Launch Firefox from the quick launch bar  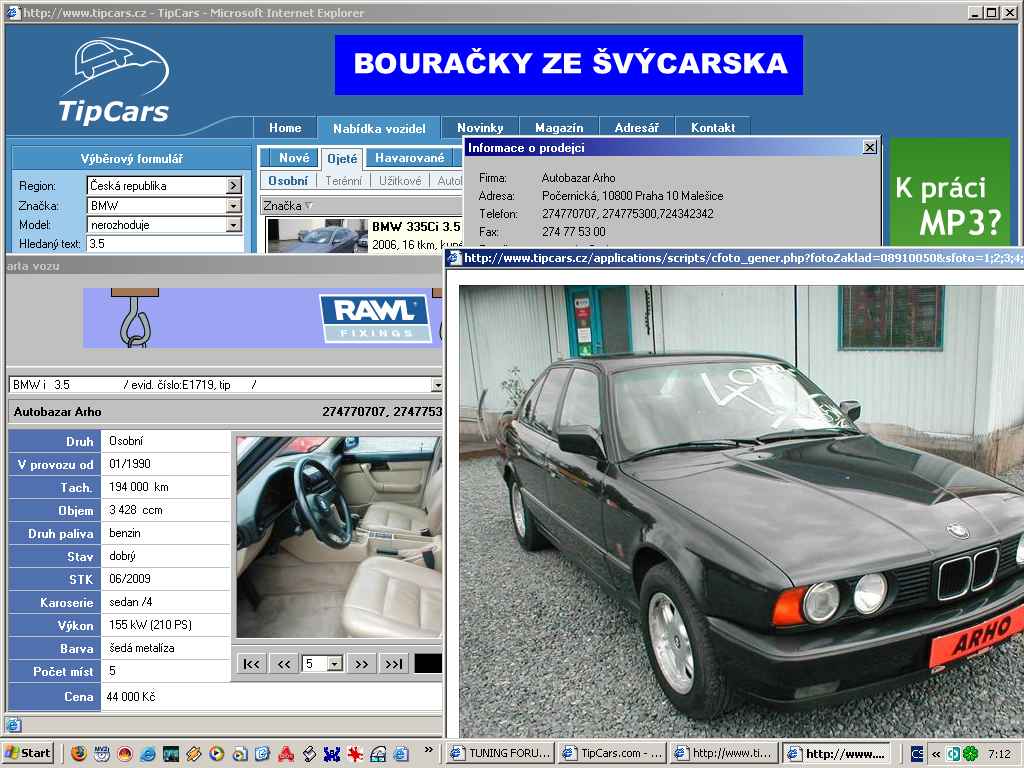pyautogui.click(x=78, y=754)
